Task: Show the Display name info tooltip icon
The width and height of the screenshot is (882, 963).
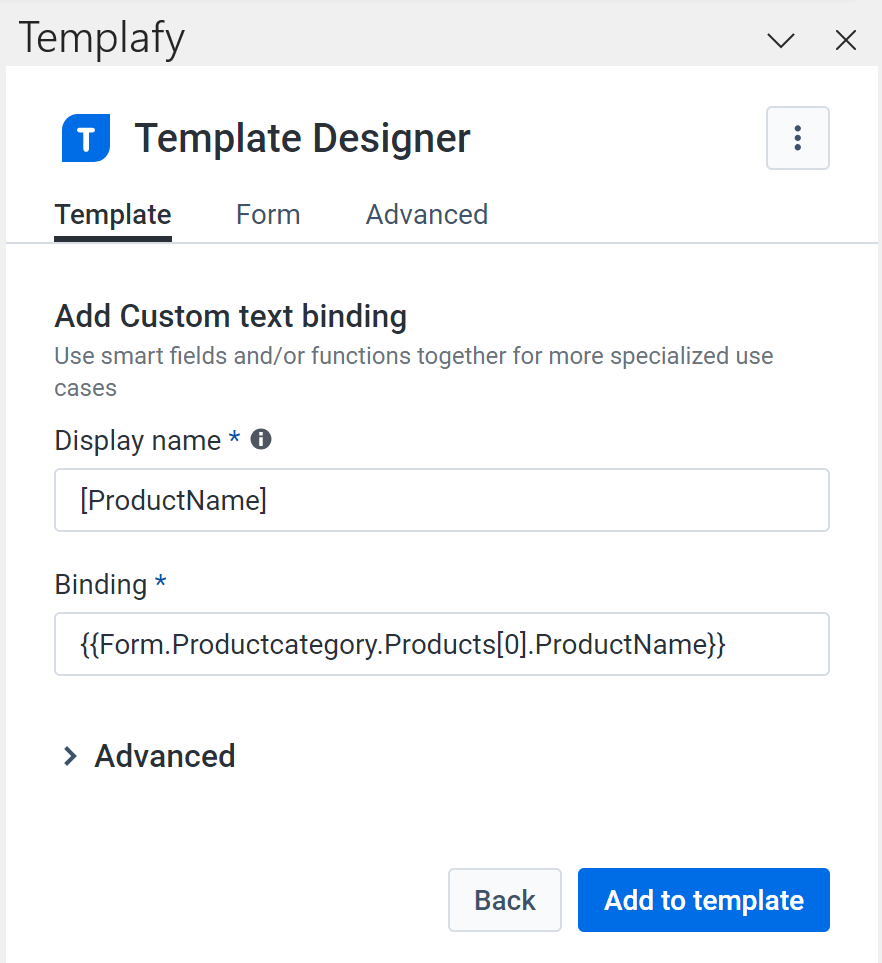Action: 260,439
